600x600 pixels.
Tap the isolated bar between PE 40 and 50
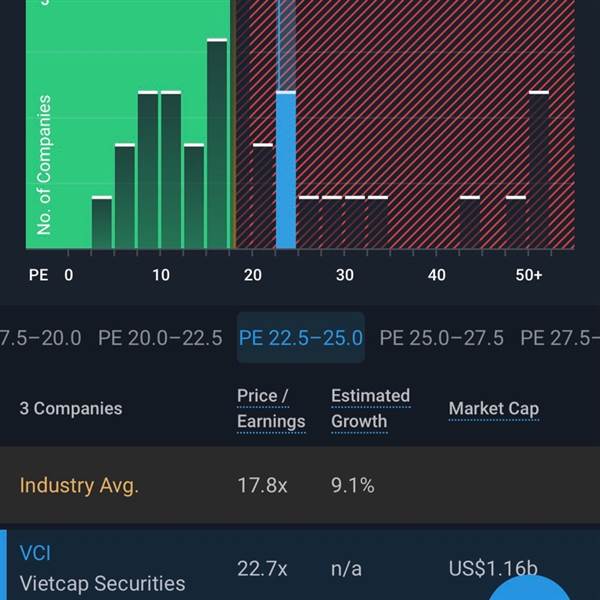tap(470, 223)
